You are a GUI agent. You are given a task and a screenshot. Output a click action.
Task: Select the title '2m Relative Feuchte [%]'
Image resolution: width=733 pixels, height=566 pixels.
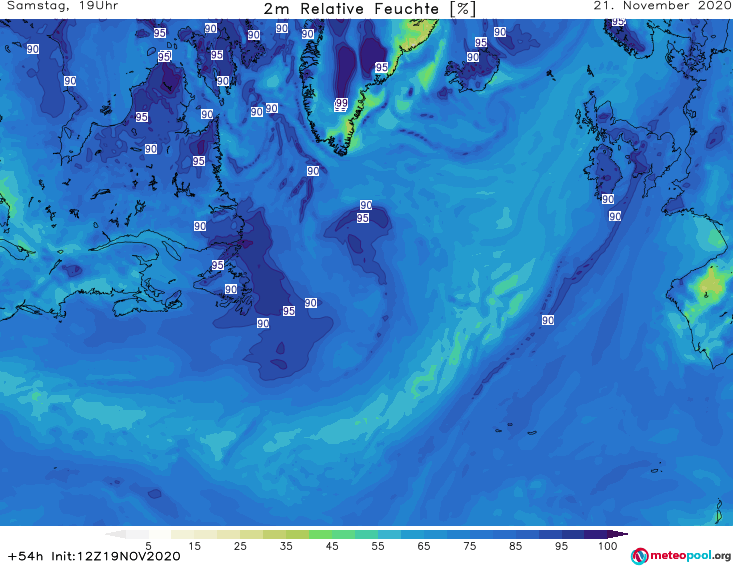click(370, 9)
